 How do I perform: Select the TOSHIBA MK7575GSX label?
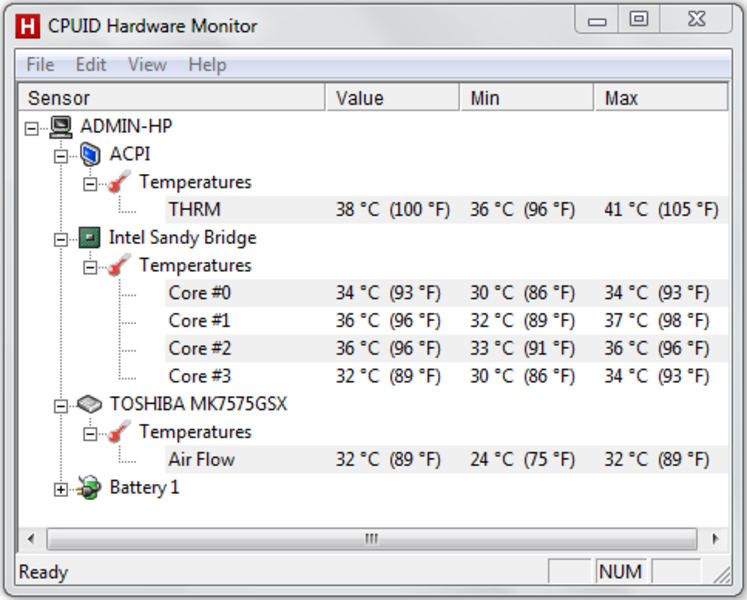198,404
